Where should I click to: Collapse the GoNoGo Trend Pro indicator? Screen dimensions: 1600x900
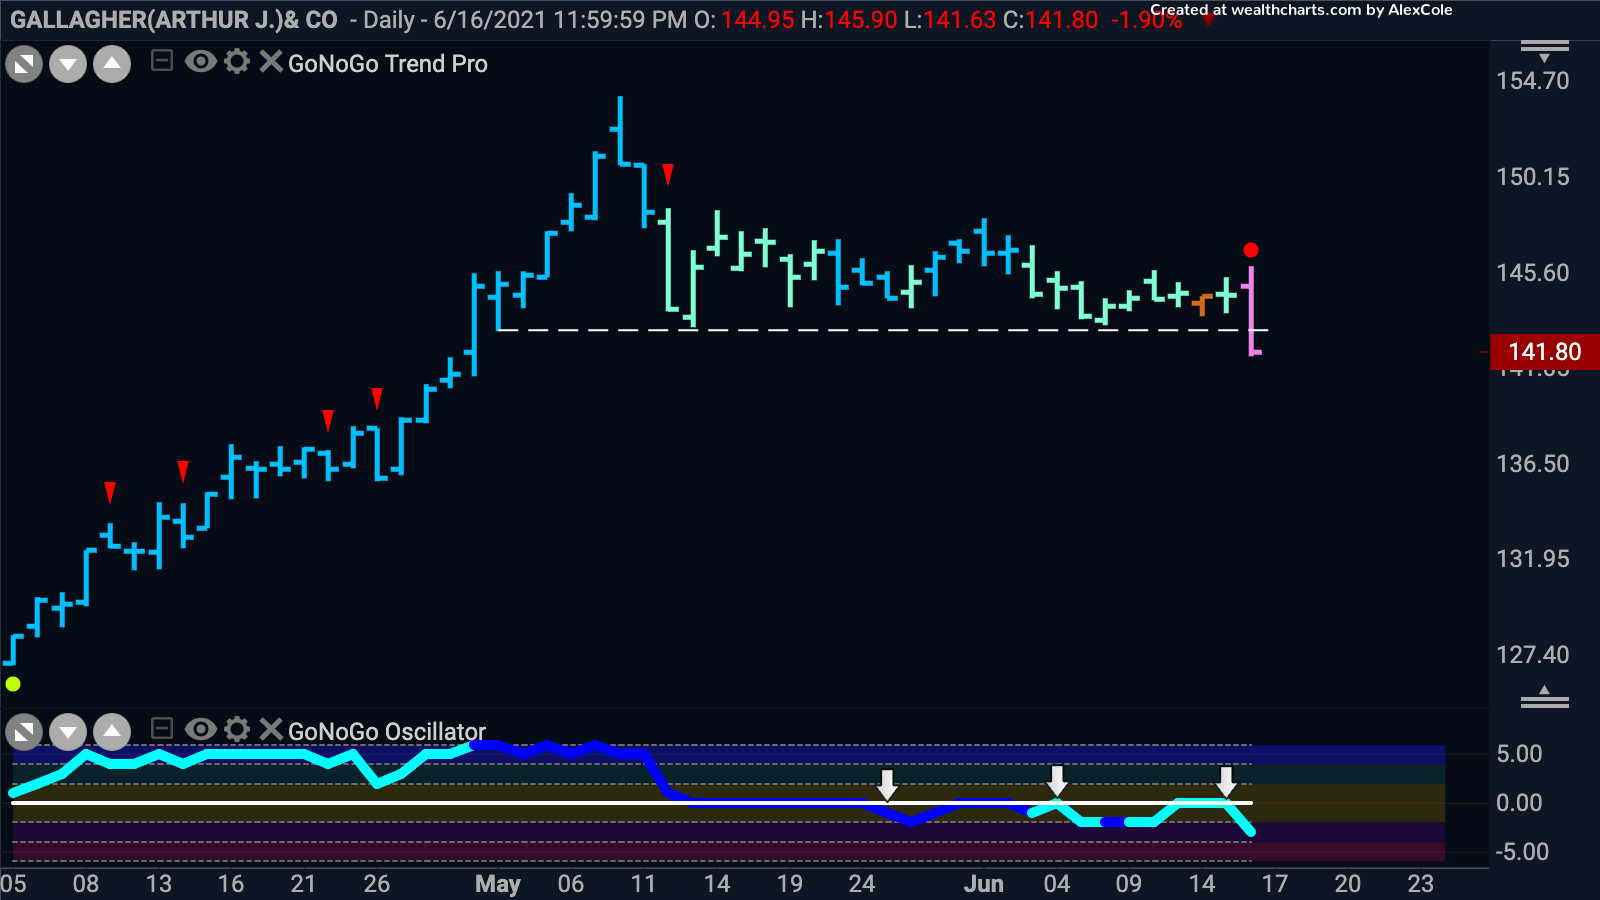[x=162, y=62]
